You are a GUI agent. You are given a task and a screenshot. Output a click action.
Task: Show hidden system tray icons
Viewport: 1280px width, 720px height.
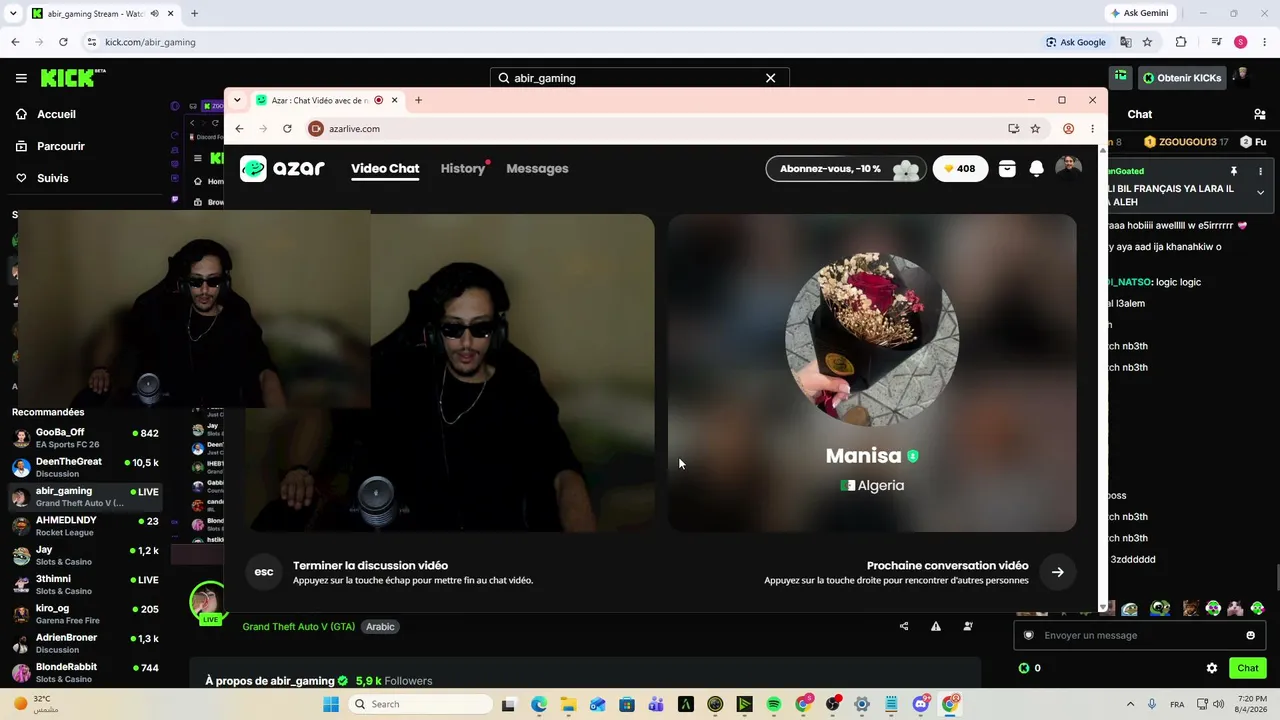point(1130,704)
